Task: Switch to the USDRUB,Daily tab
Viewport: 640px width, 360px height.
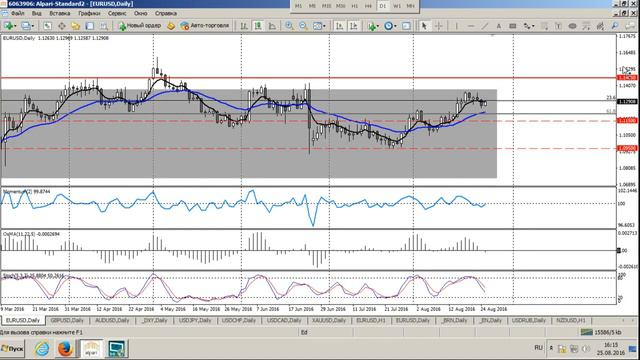Action: pos(529,320)
